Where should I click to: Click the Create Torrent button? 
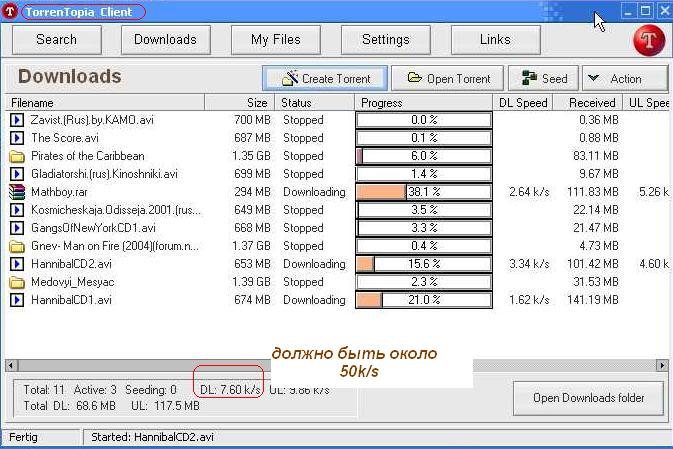pyautogui.click(x=325, y=78)
